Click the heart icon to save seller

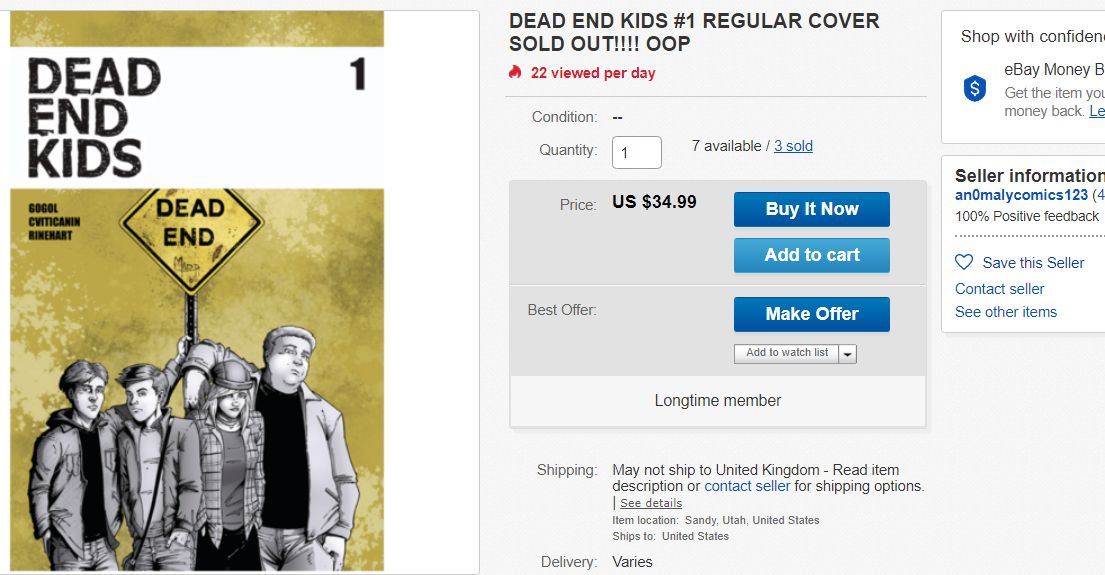pyautogui.click(x=964, y=263)
